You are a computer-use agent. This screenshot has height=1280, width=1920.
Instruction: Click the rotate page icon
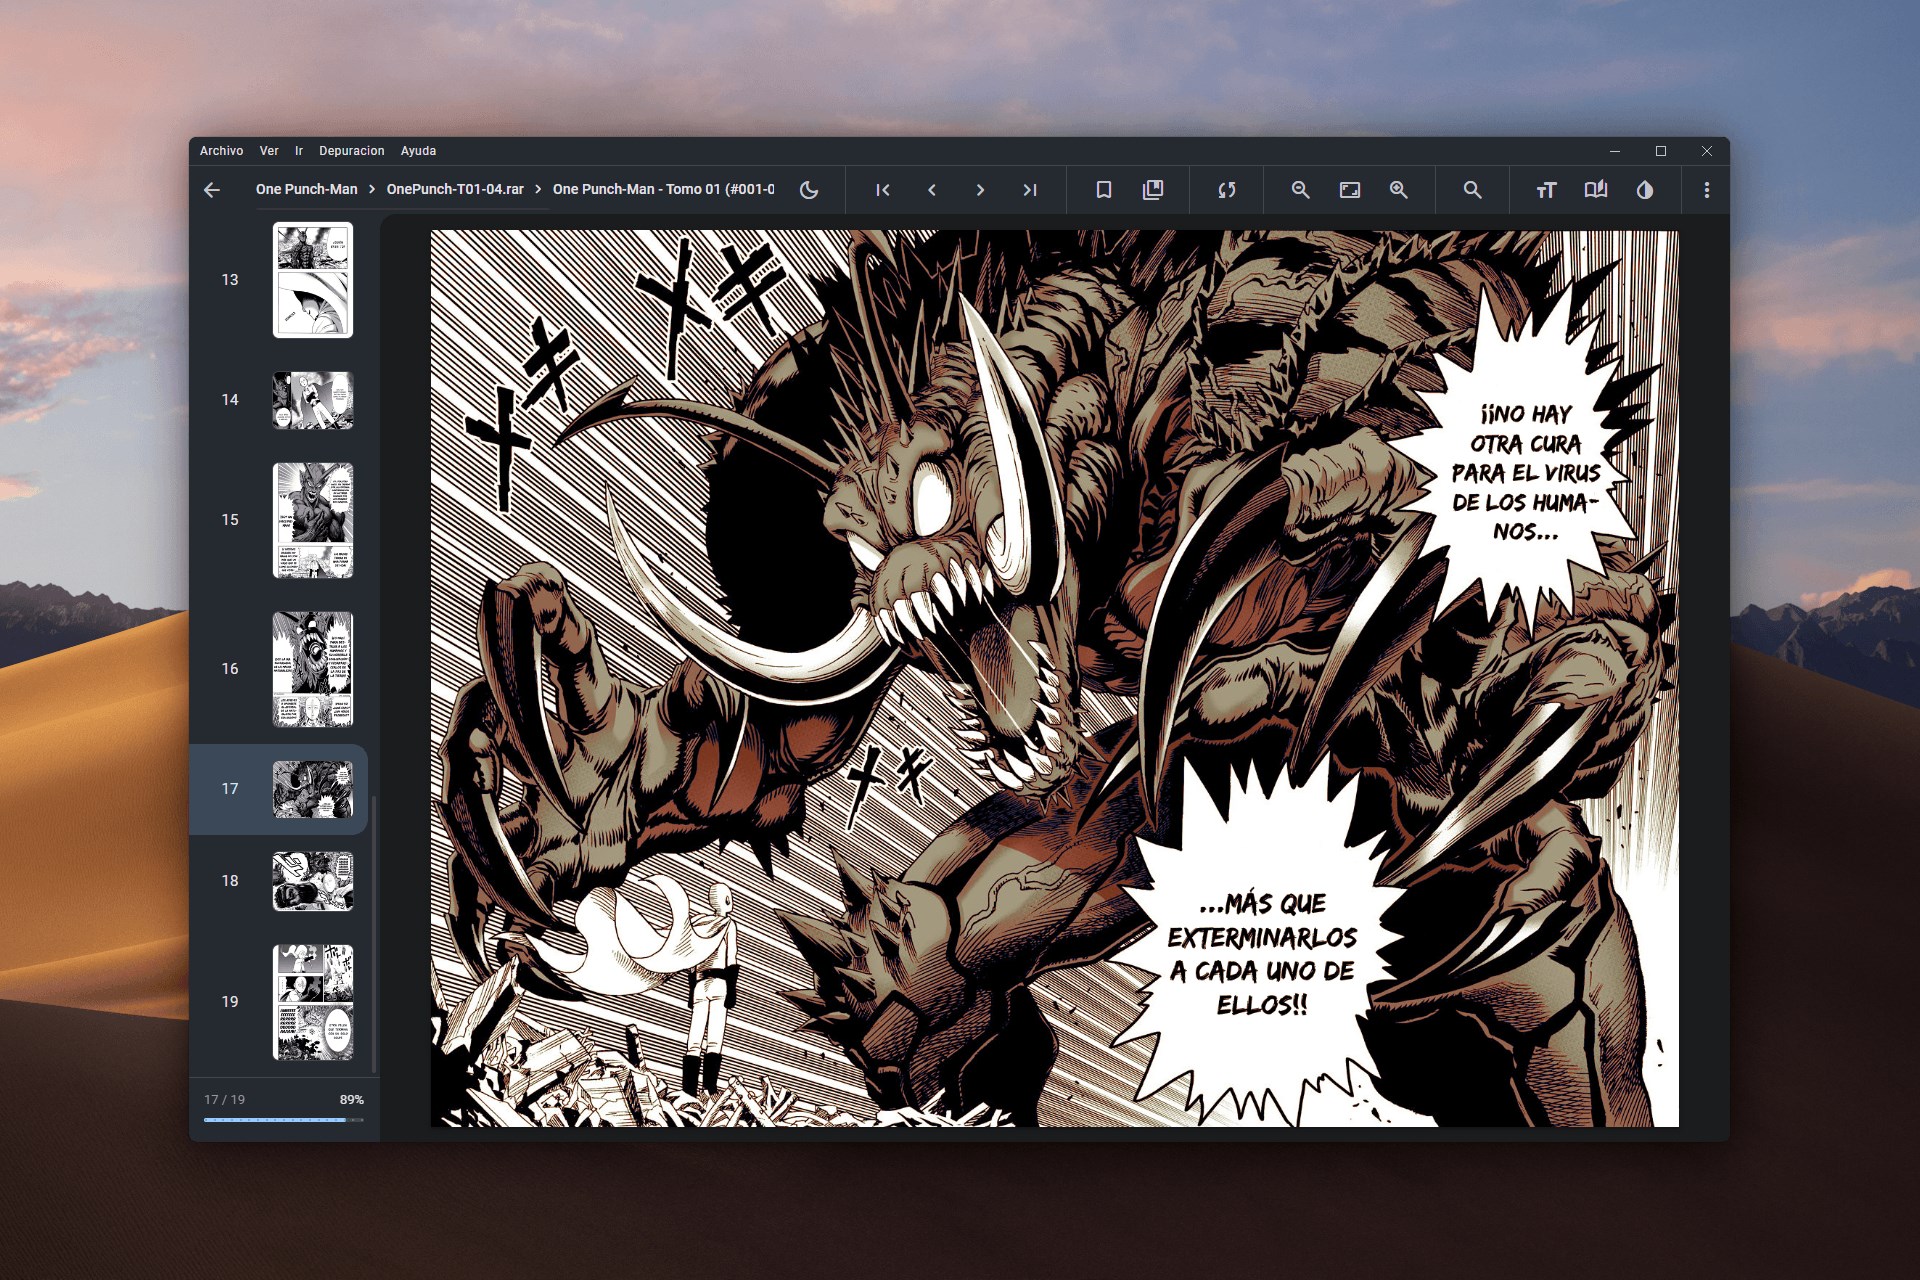click(1226, 190)
